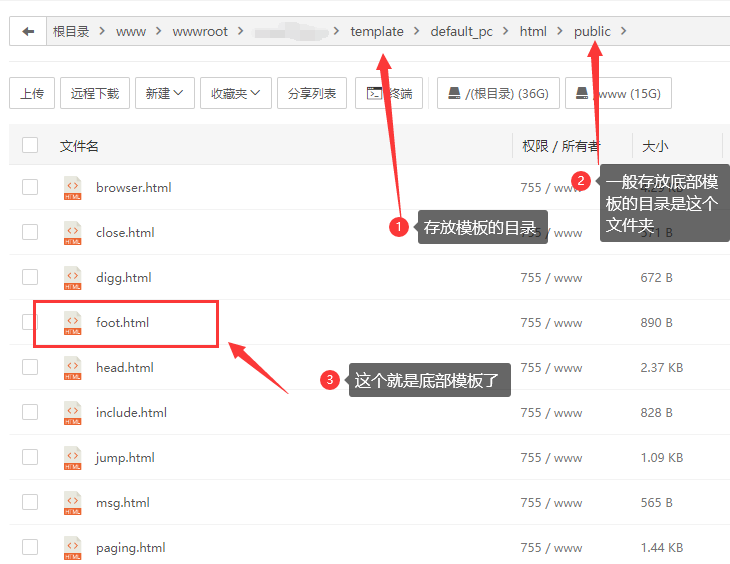This screenshot has width=730, height=564.
Task: Click chevron after wwwroot in breadcrumb
Action: (240, 31)
